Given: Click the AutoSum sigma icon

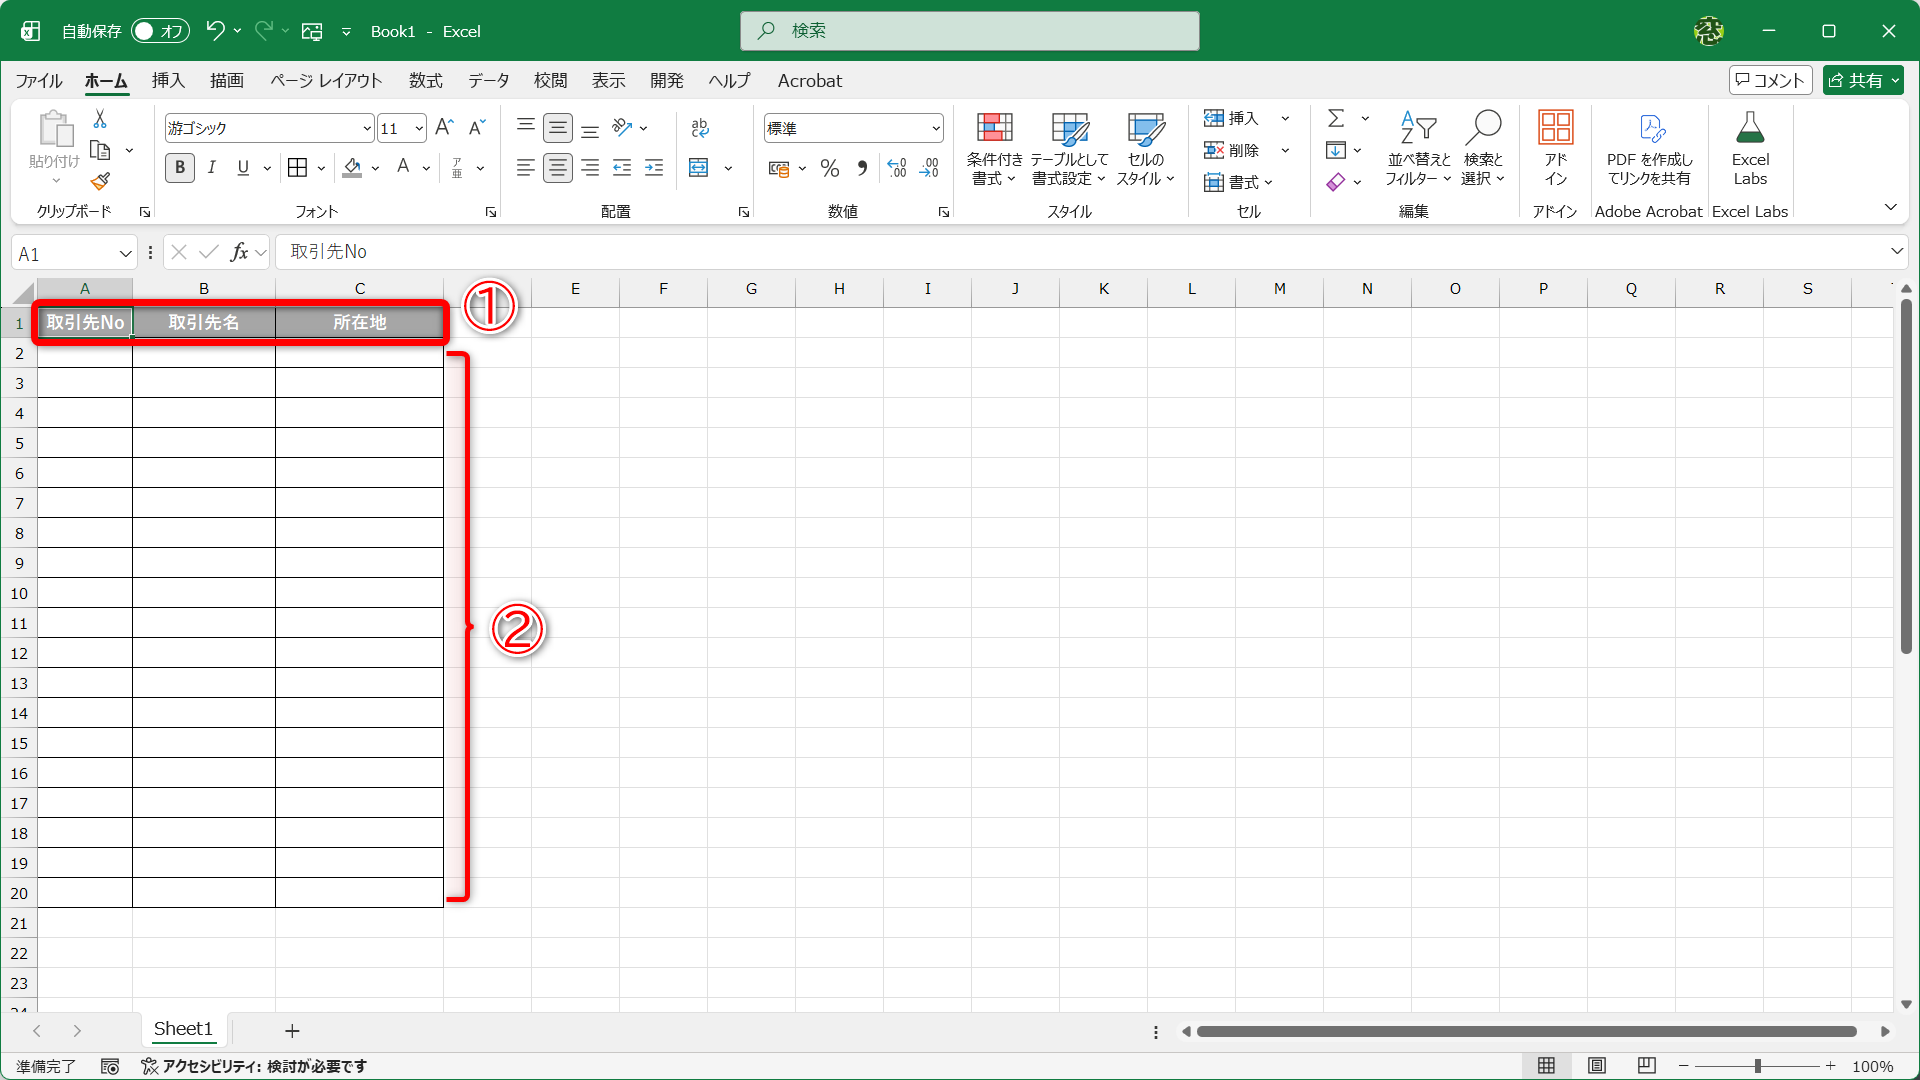Looking at the screenshot, I should click(x=1336, y=118).
